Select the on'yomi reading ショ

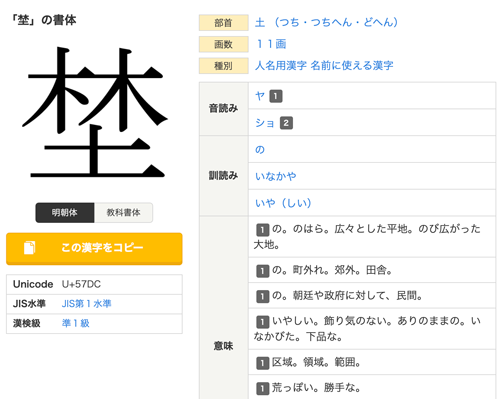click(x=265, y=123)
